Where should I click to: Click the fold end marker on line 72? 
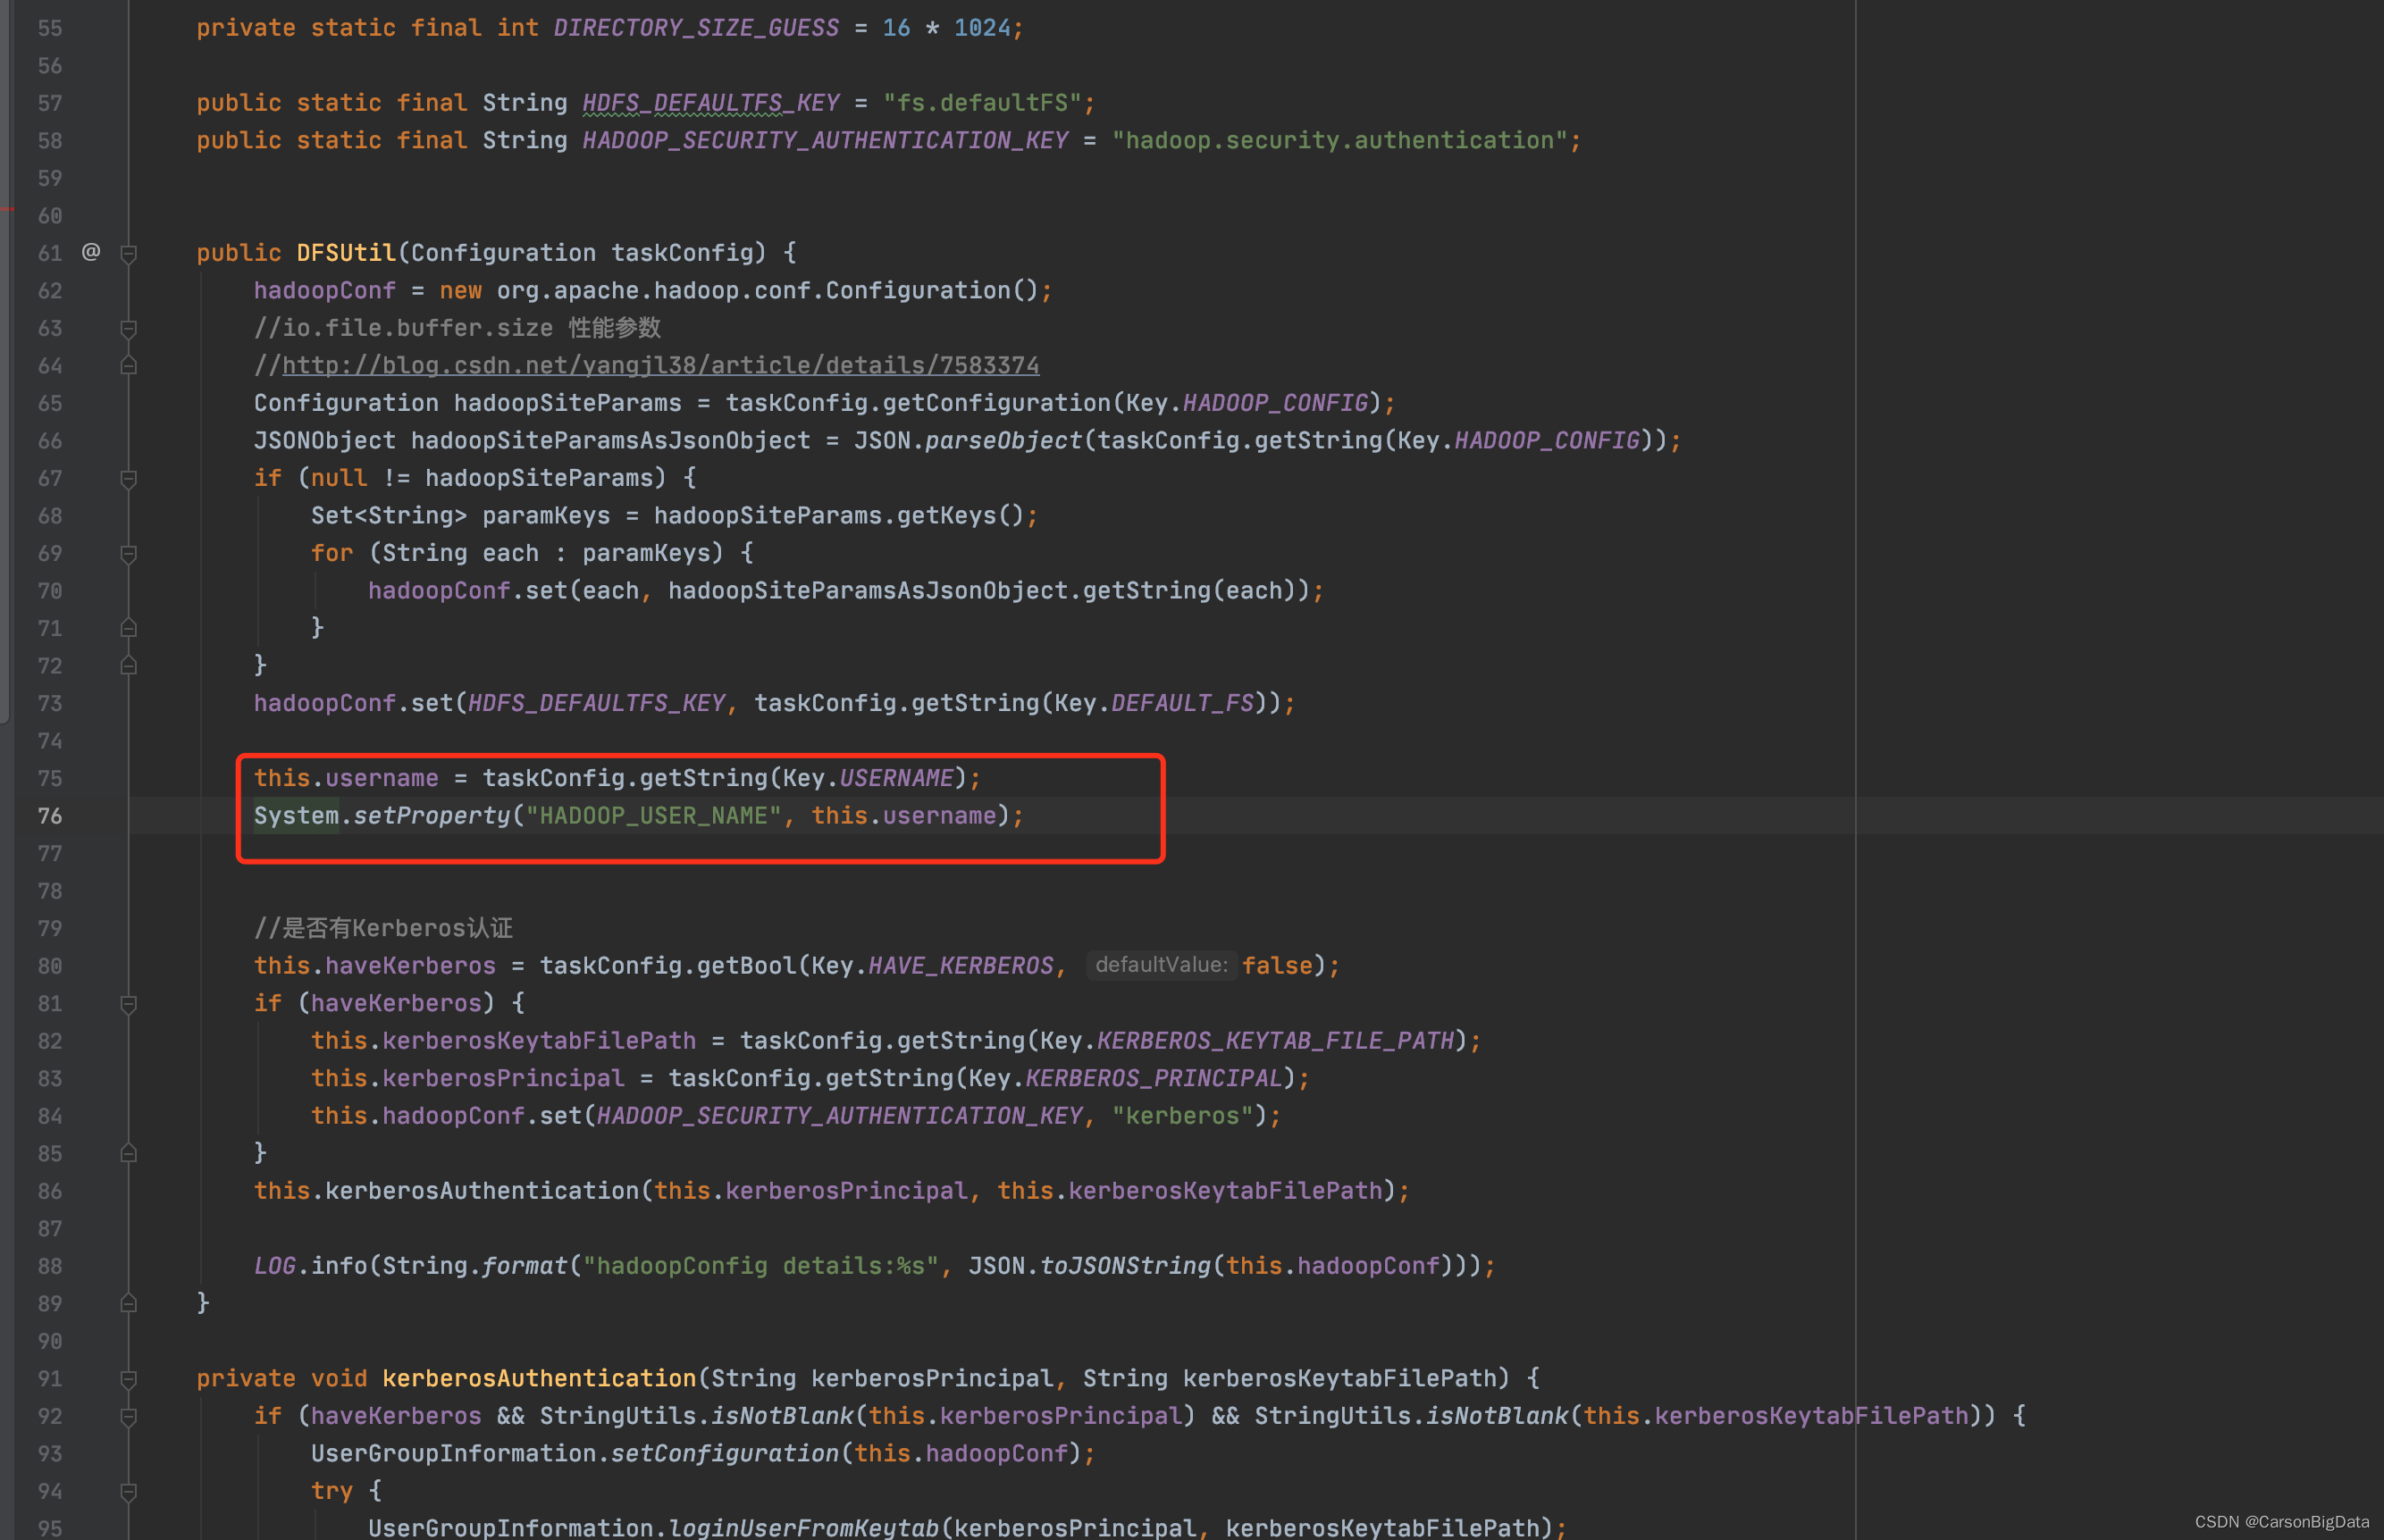(128, 665)
